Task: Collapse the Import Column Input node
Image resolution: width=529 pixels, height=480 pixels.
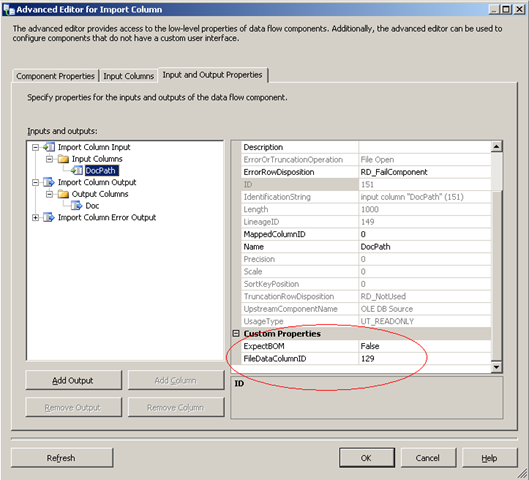Action: (35, 147)
